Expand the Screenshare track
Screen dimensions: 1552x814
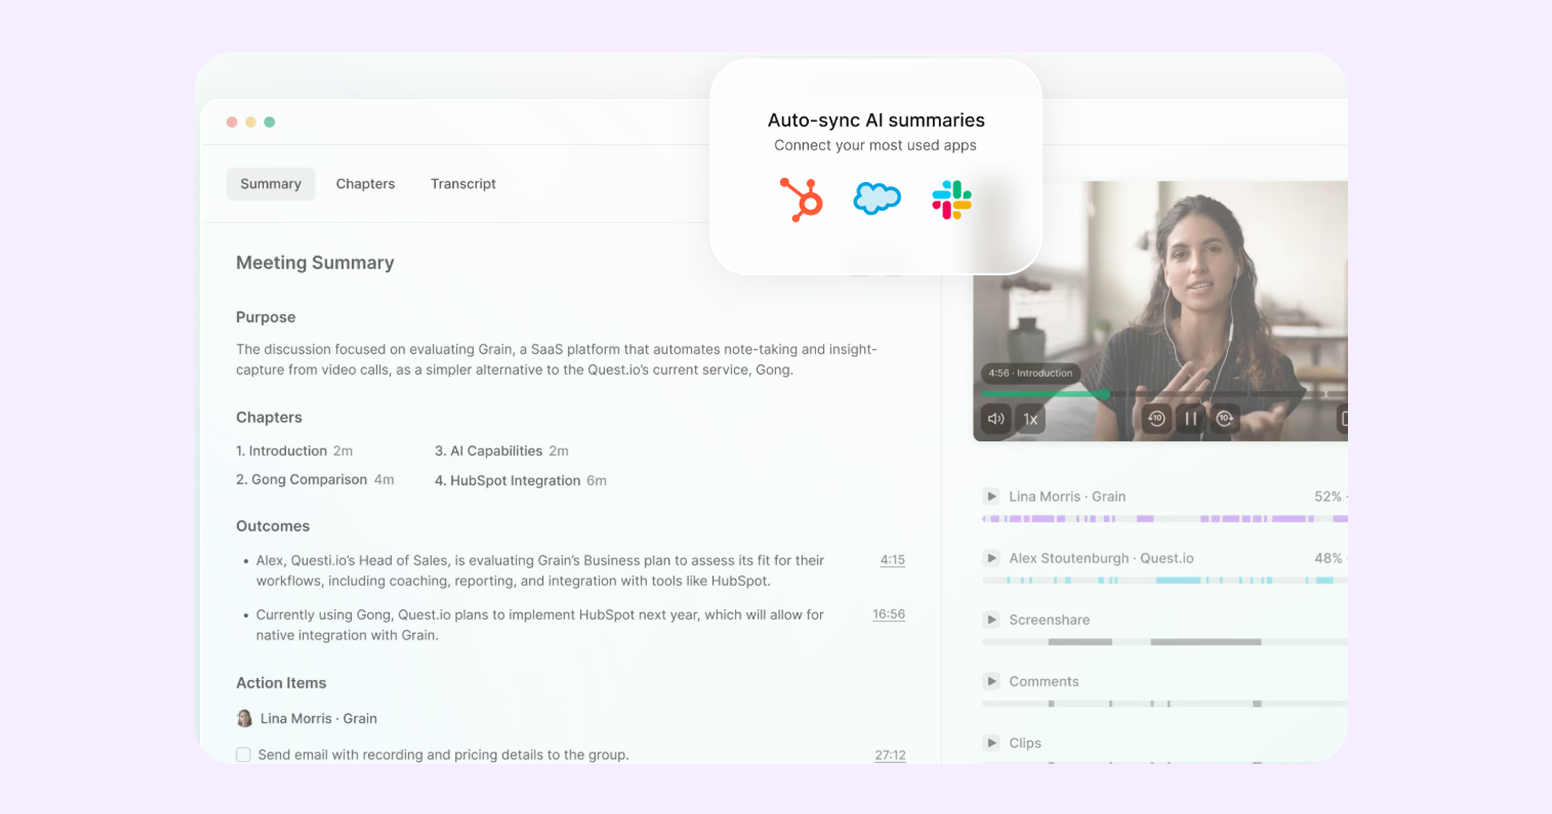point(991,620)
